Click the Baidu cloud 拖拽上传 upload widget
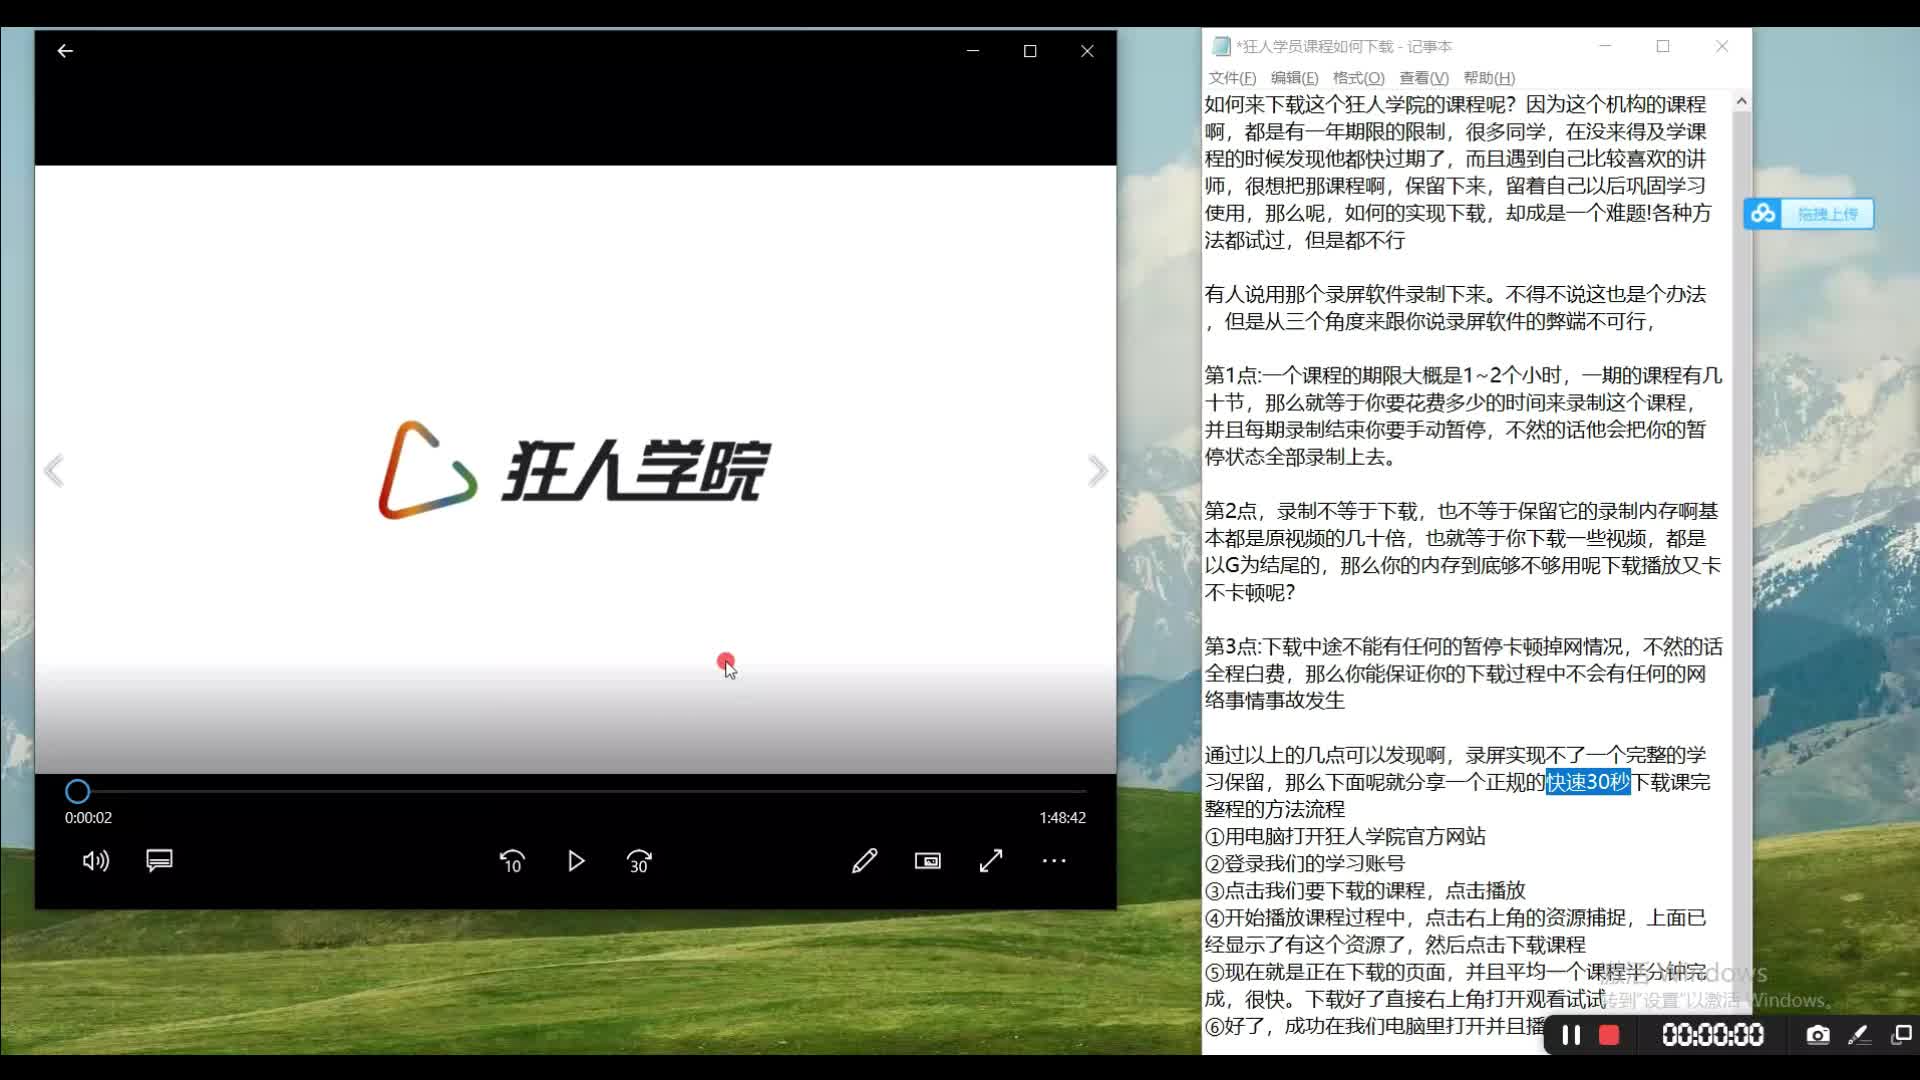This screenshot has width=1920, height=1080. 1809,214
